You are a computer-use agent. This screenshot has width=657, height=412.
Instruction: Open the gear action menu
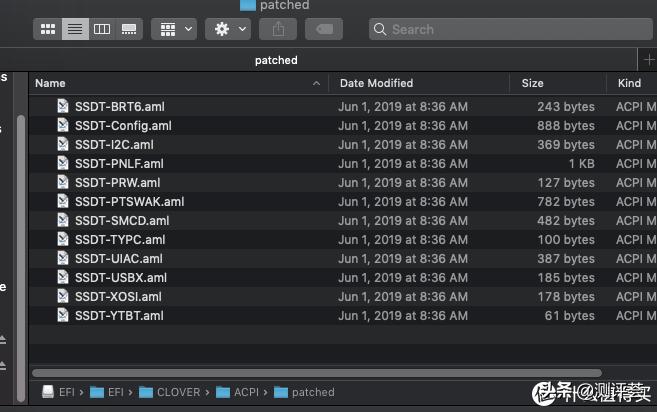tap(228, 29)
